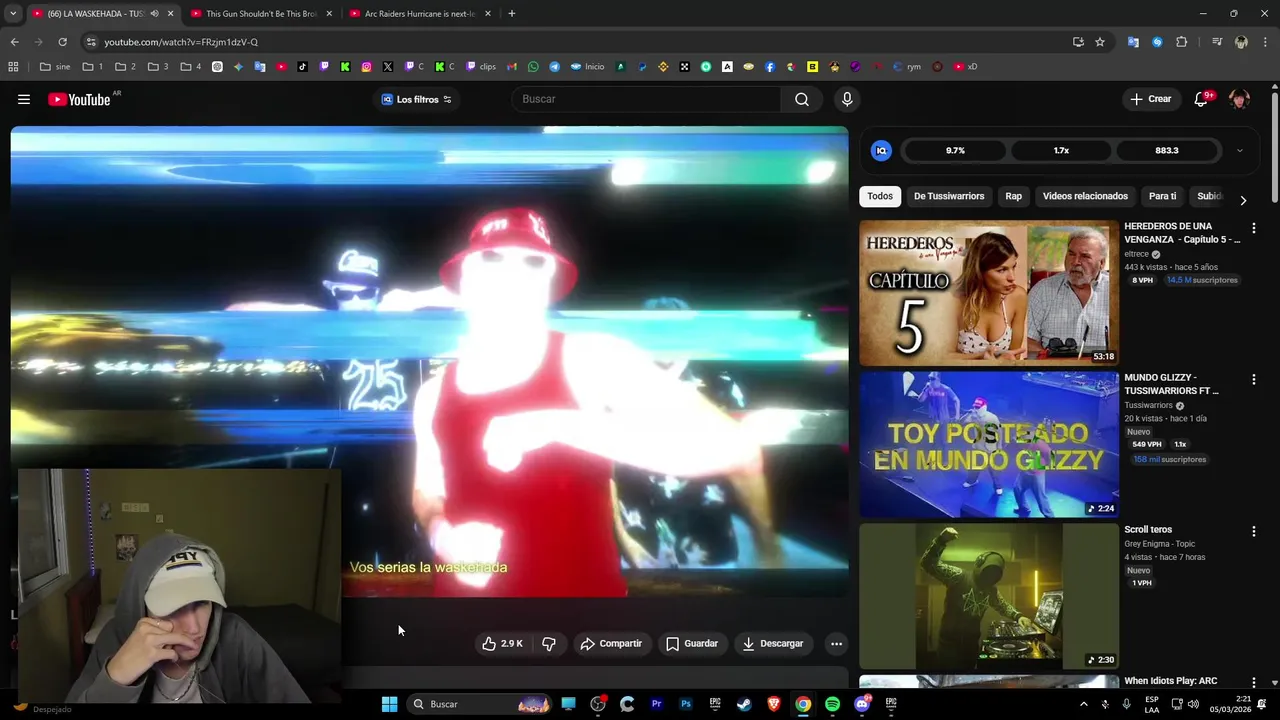Select the Todos filter chip
The height and width of the screenshot is (720, 1280).
point(880,196)
